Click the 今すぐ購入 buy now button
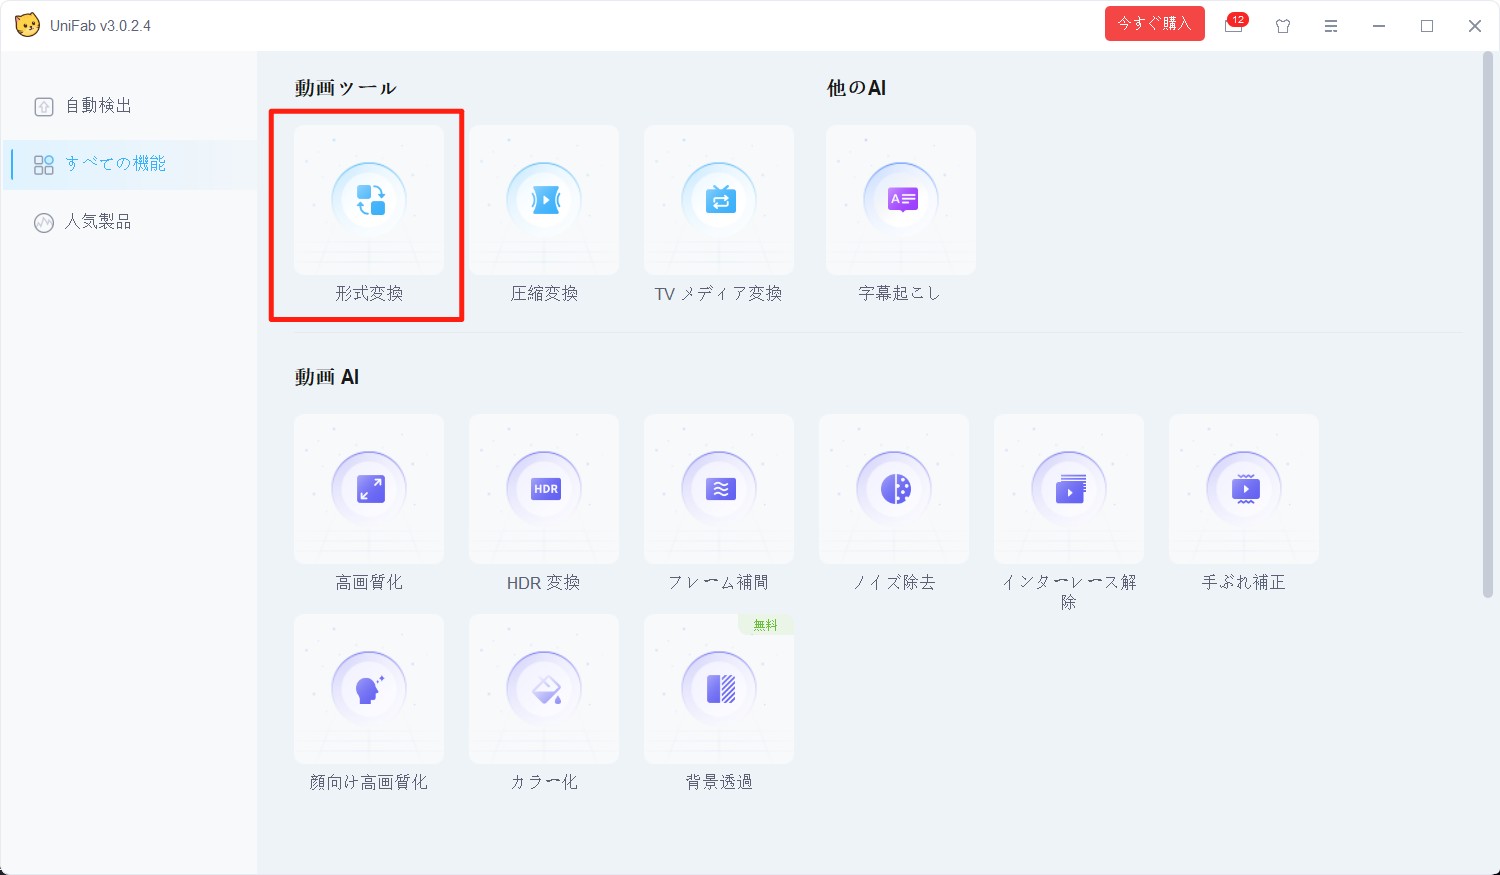 point(1154,24)
